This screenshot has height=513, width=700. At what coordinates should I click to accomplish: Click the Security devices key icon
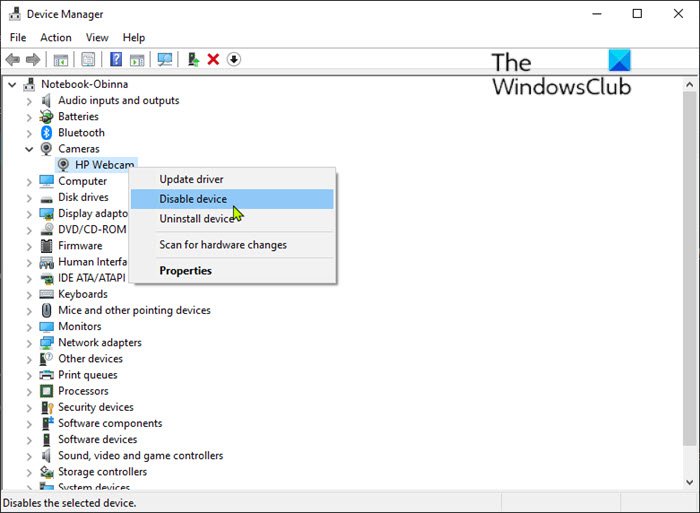(x=46, y=407)
